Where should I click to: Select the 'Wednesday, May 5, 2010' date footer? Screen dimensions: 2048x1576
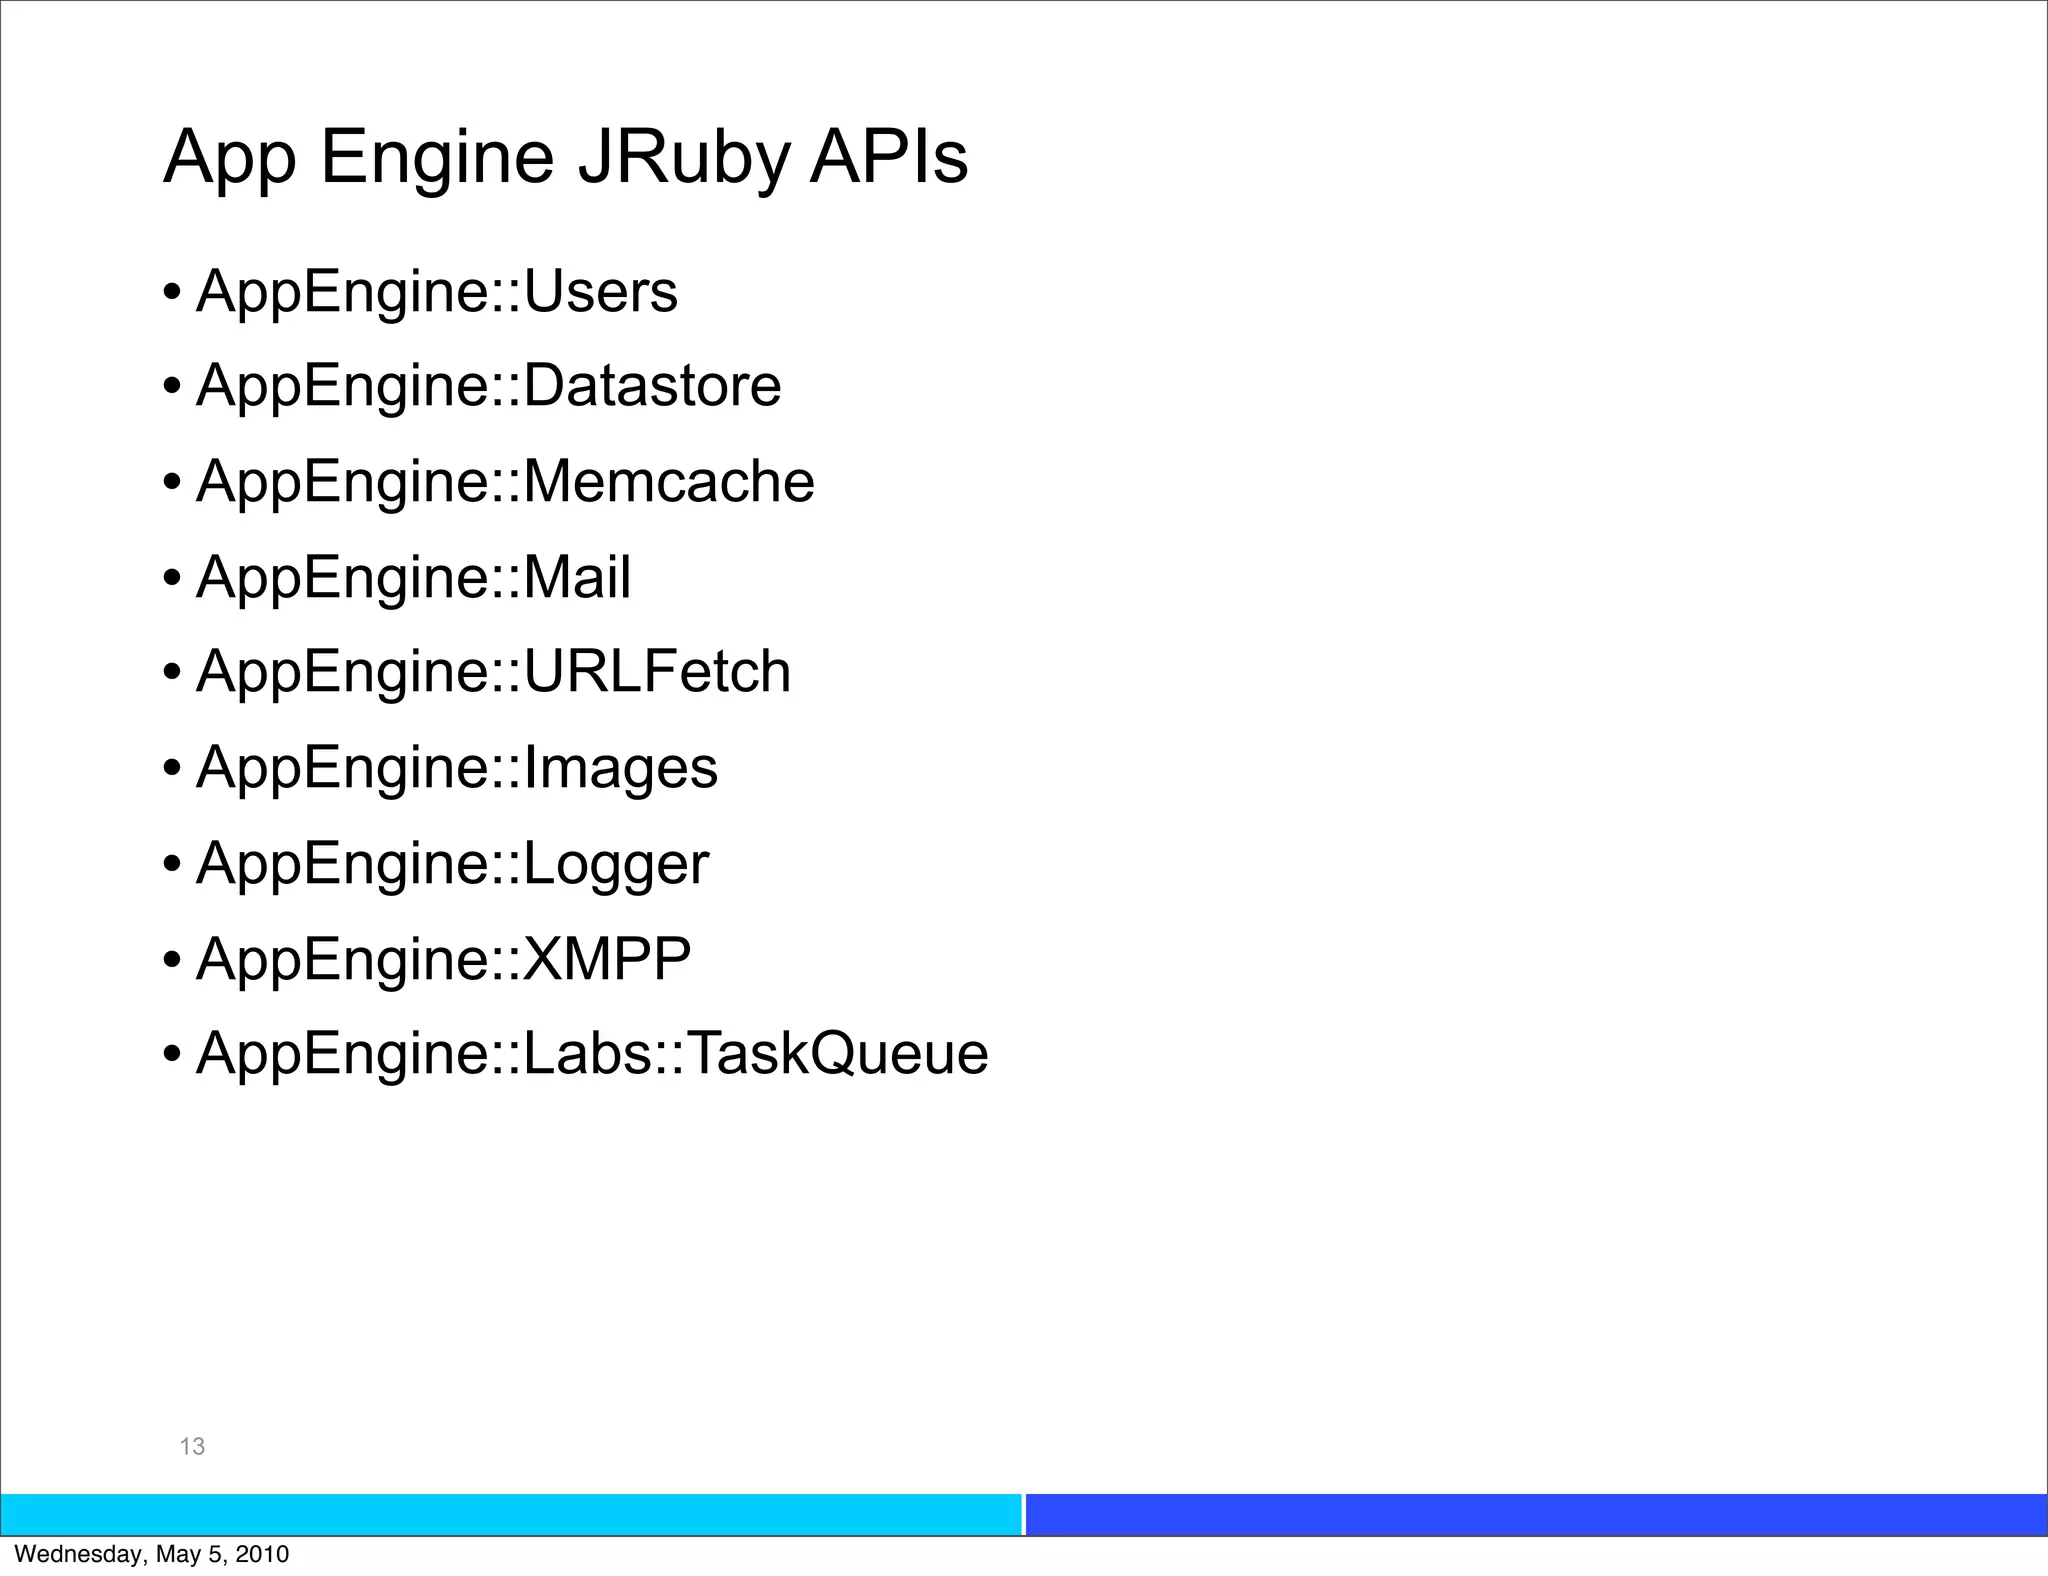(x=152, y=1554)
